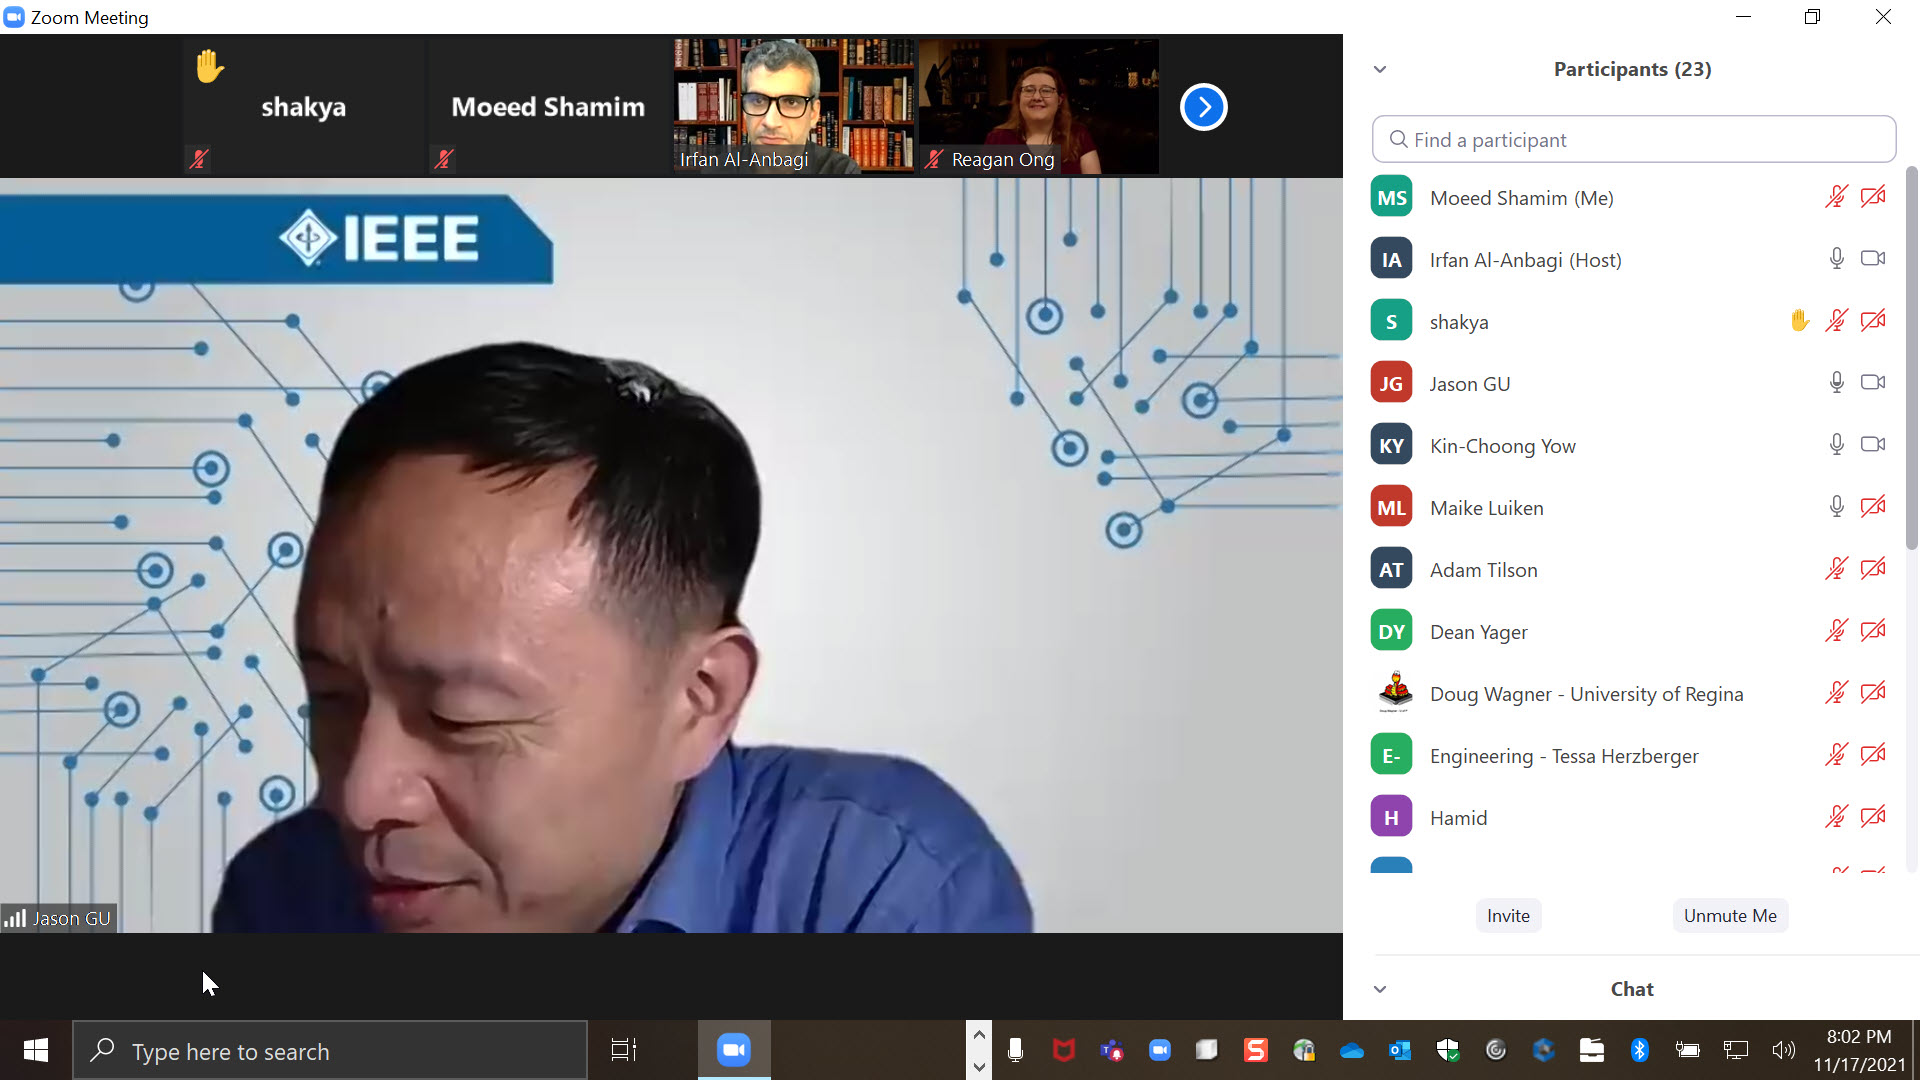
Task: Click the McAfee tray icon
Action: pyautogui.click(x=1063, y=1050)
